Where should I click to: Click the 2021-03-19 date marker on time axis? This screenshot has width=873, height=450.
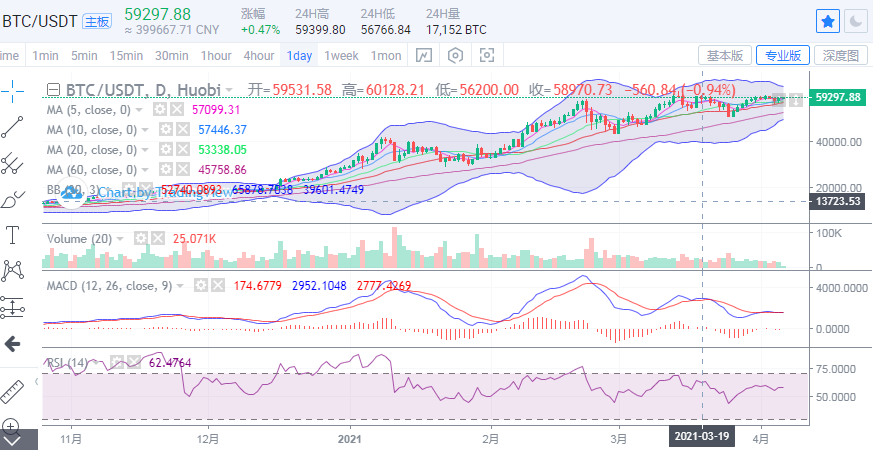(x=701, y=437)
